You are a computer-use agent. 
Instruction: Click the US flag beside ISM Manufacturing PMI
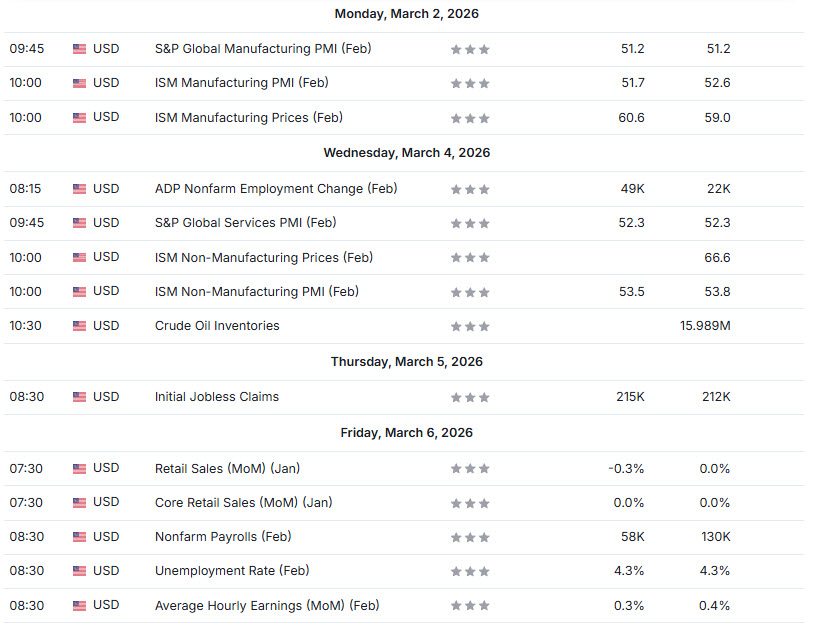pos(79,83)
